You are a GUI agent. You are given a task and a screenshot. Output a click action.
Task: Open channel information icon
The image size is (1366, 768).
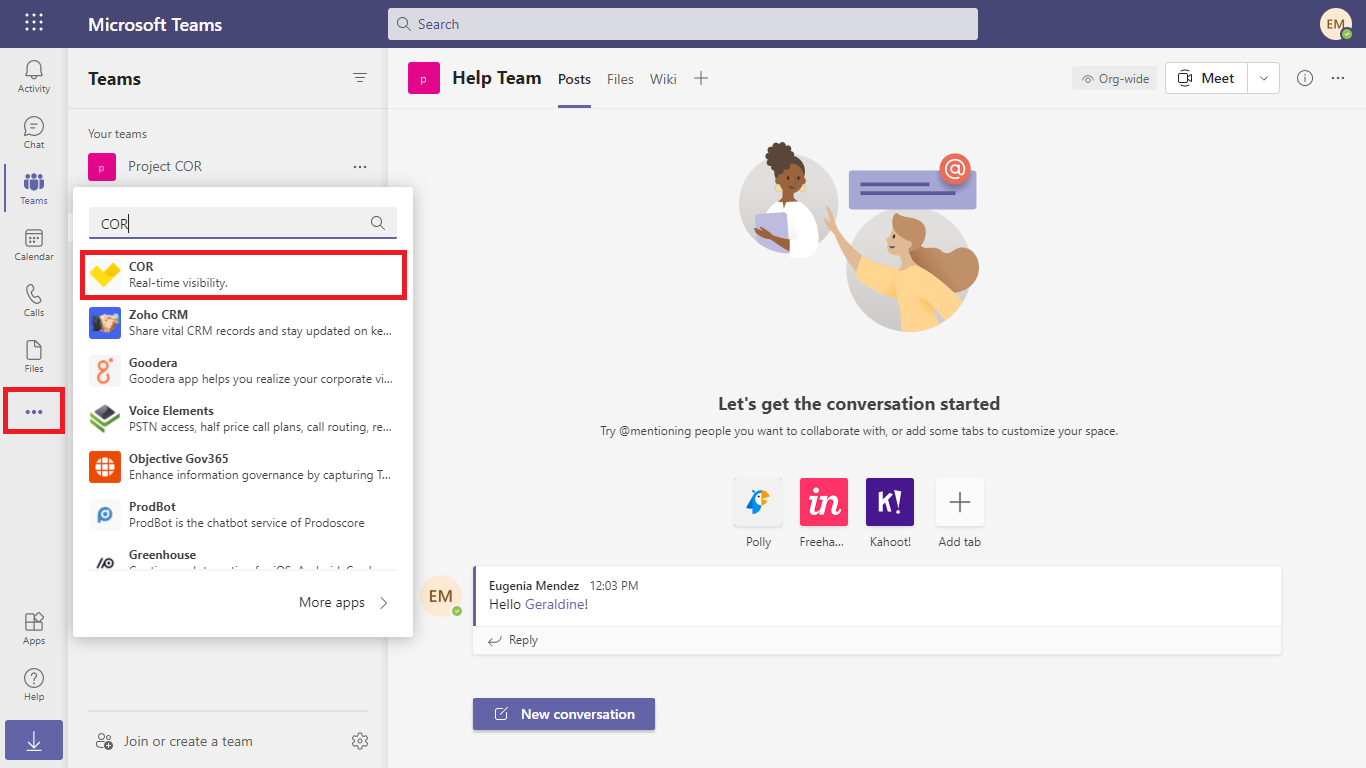(x=1305, y=78)
